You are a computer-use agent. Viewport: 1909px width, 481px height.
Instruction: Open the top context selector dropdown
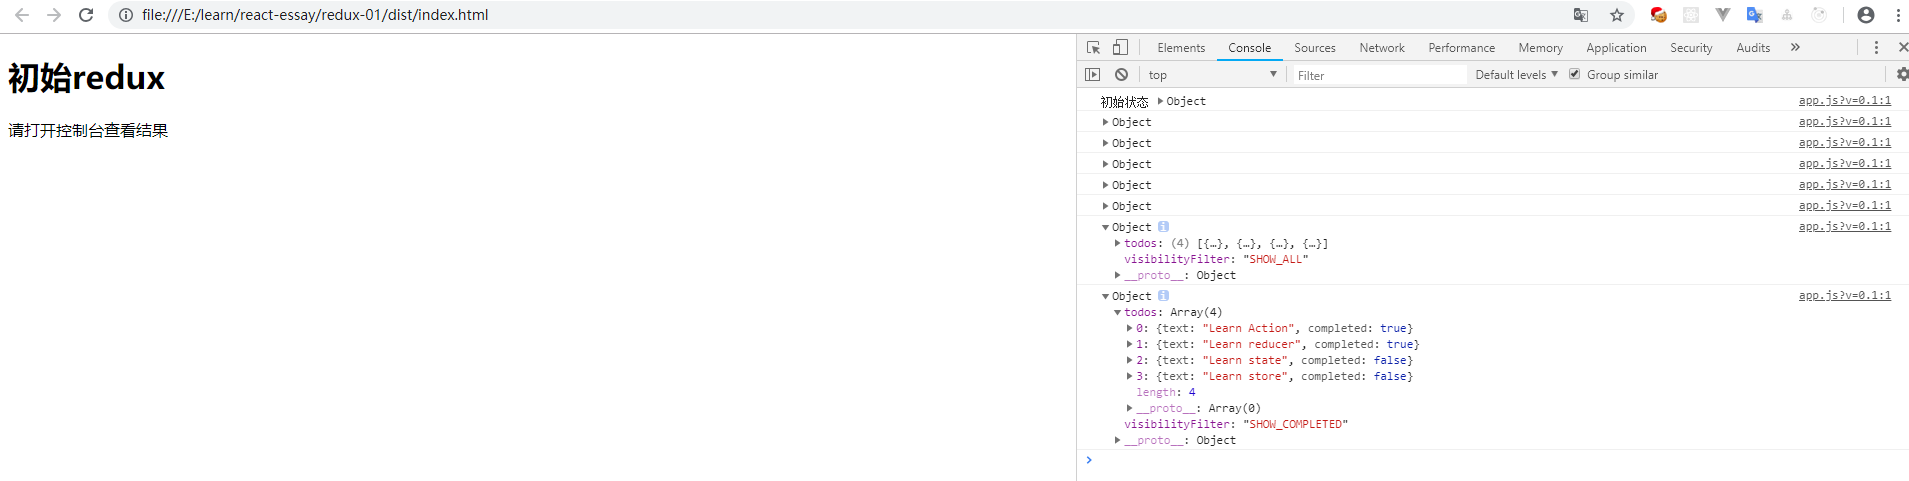[1212, 75]
